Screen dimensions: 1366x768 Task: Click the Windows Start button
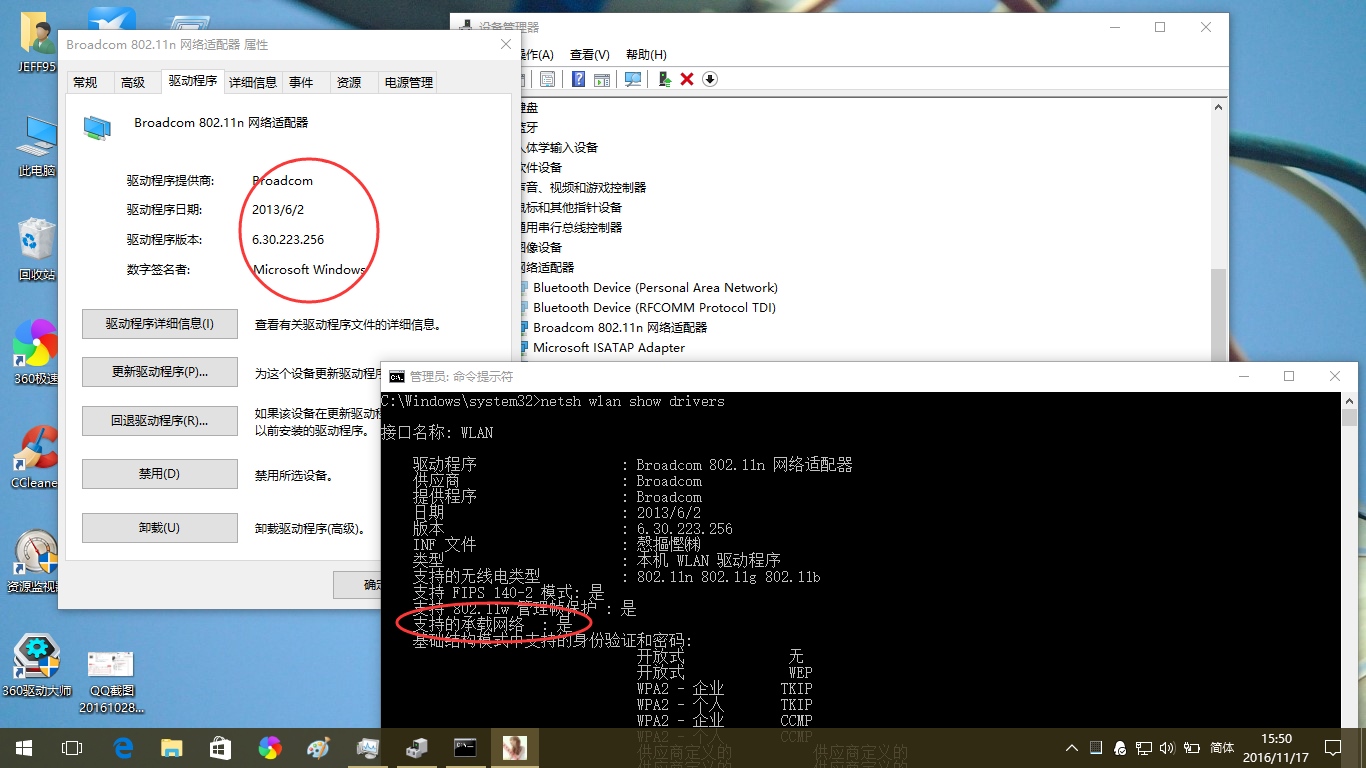coord(24,747)
